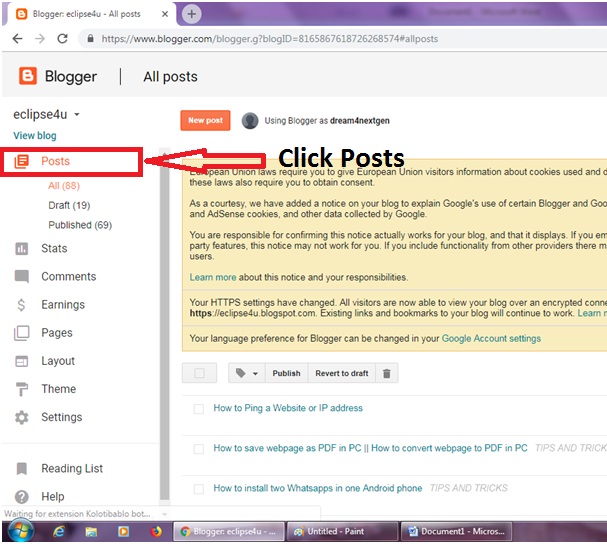Viewport: 607px width, 544px height.
Task: Open Posts in the sidebar
Action: click(55, 161)
